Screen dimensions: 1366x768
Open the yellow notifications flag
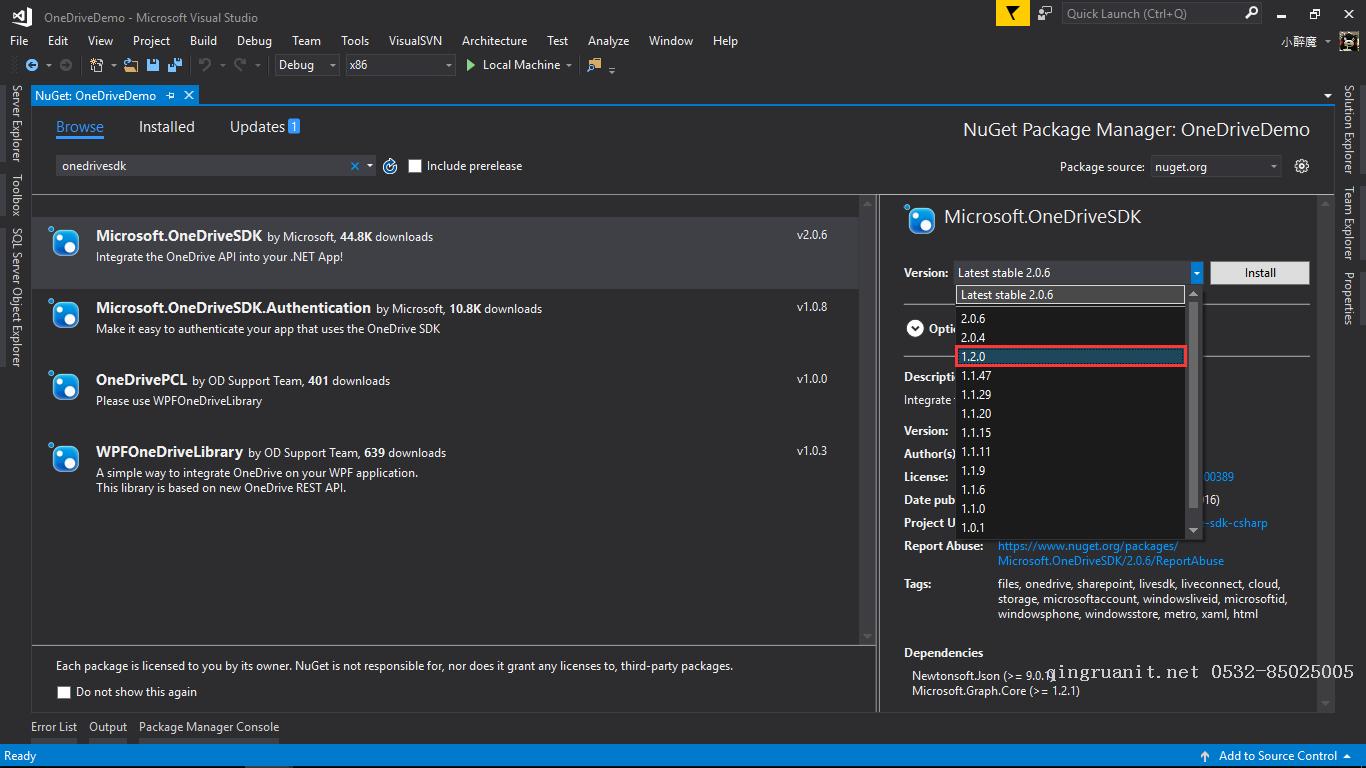[1013, 13]
